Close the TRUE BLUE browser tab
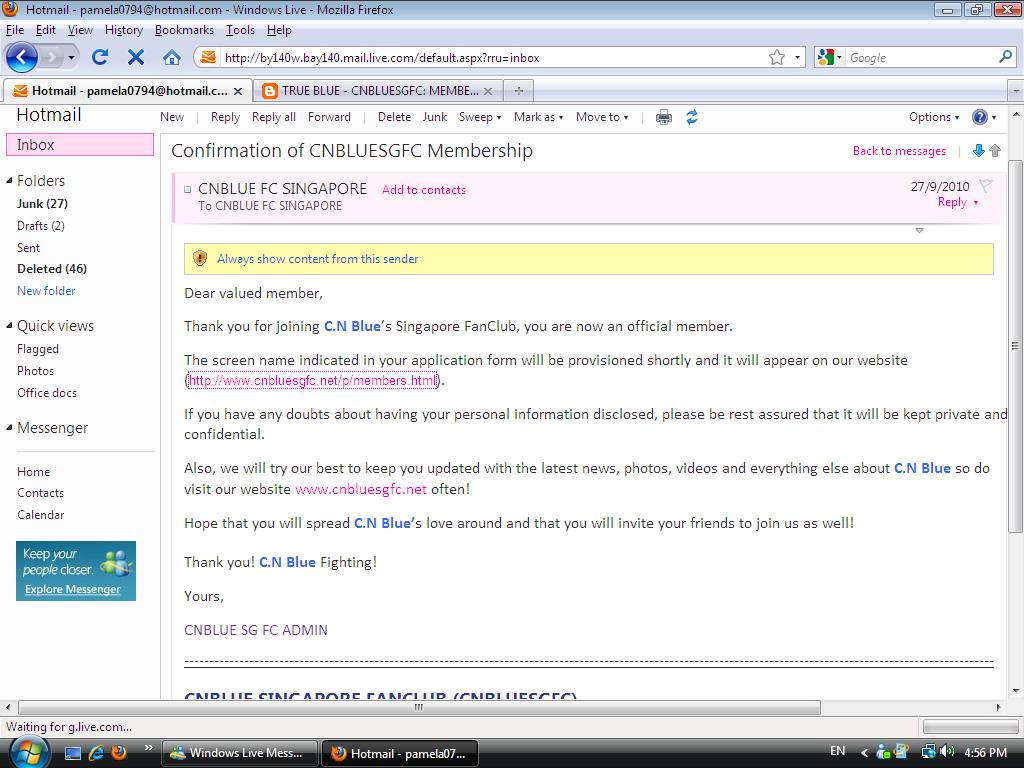 point(488,91)
